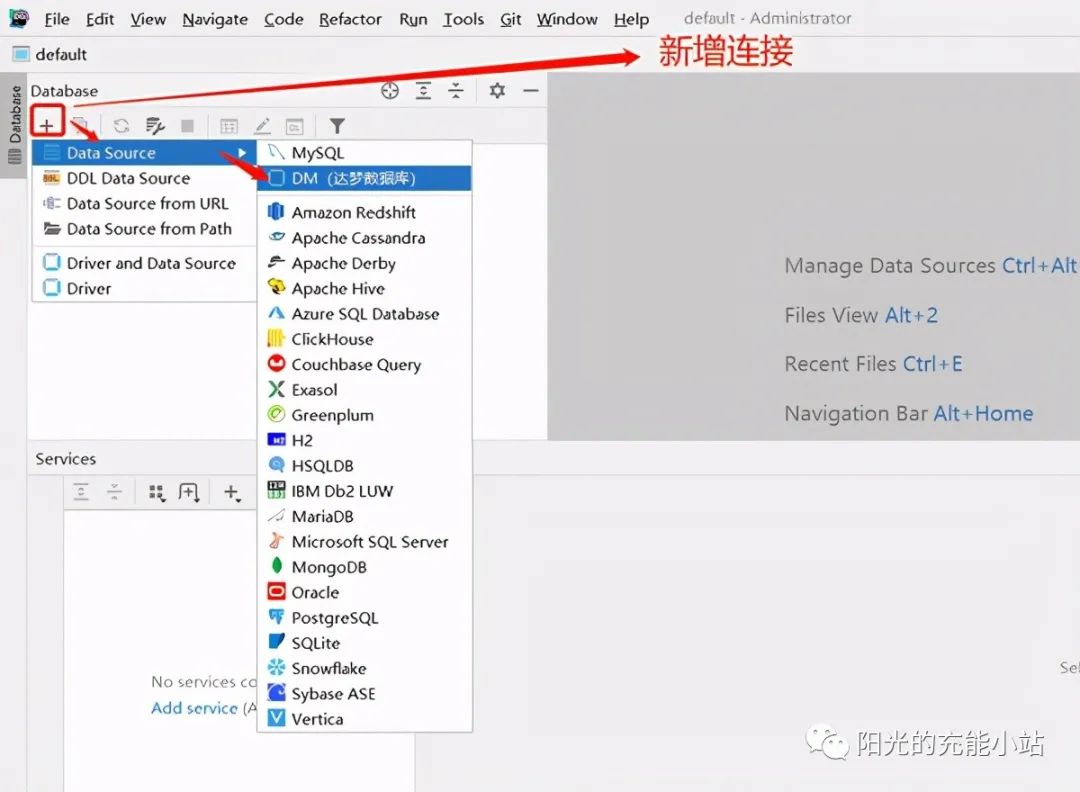Open the Window menu

tap(567, 19)
